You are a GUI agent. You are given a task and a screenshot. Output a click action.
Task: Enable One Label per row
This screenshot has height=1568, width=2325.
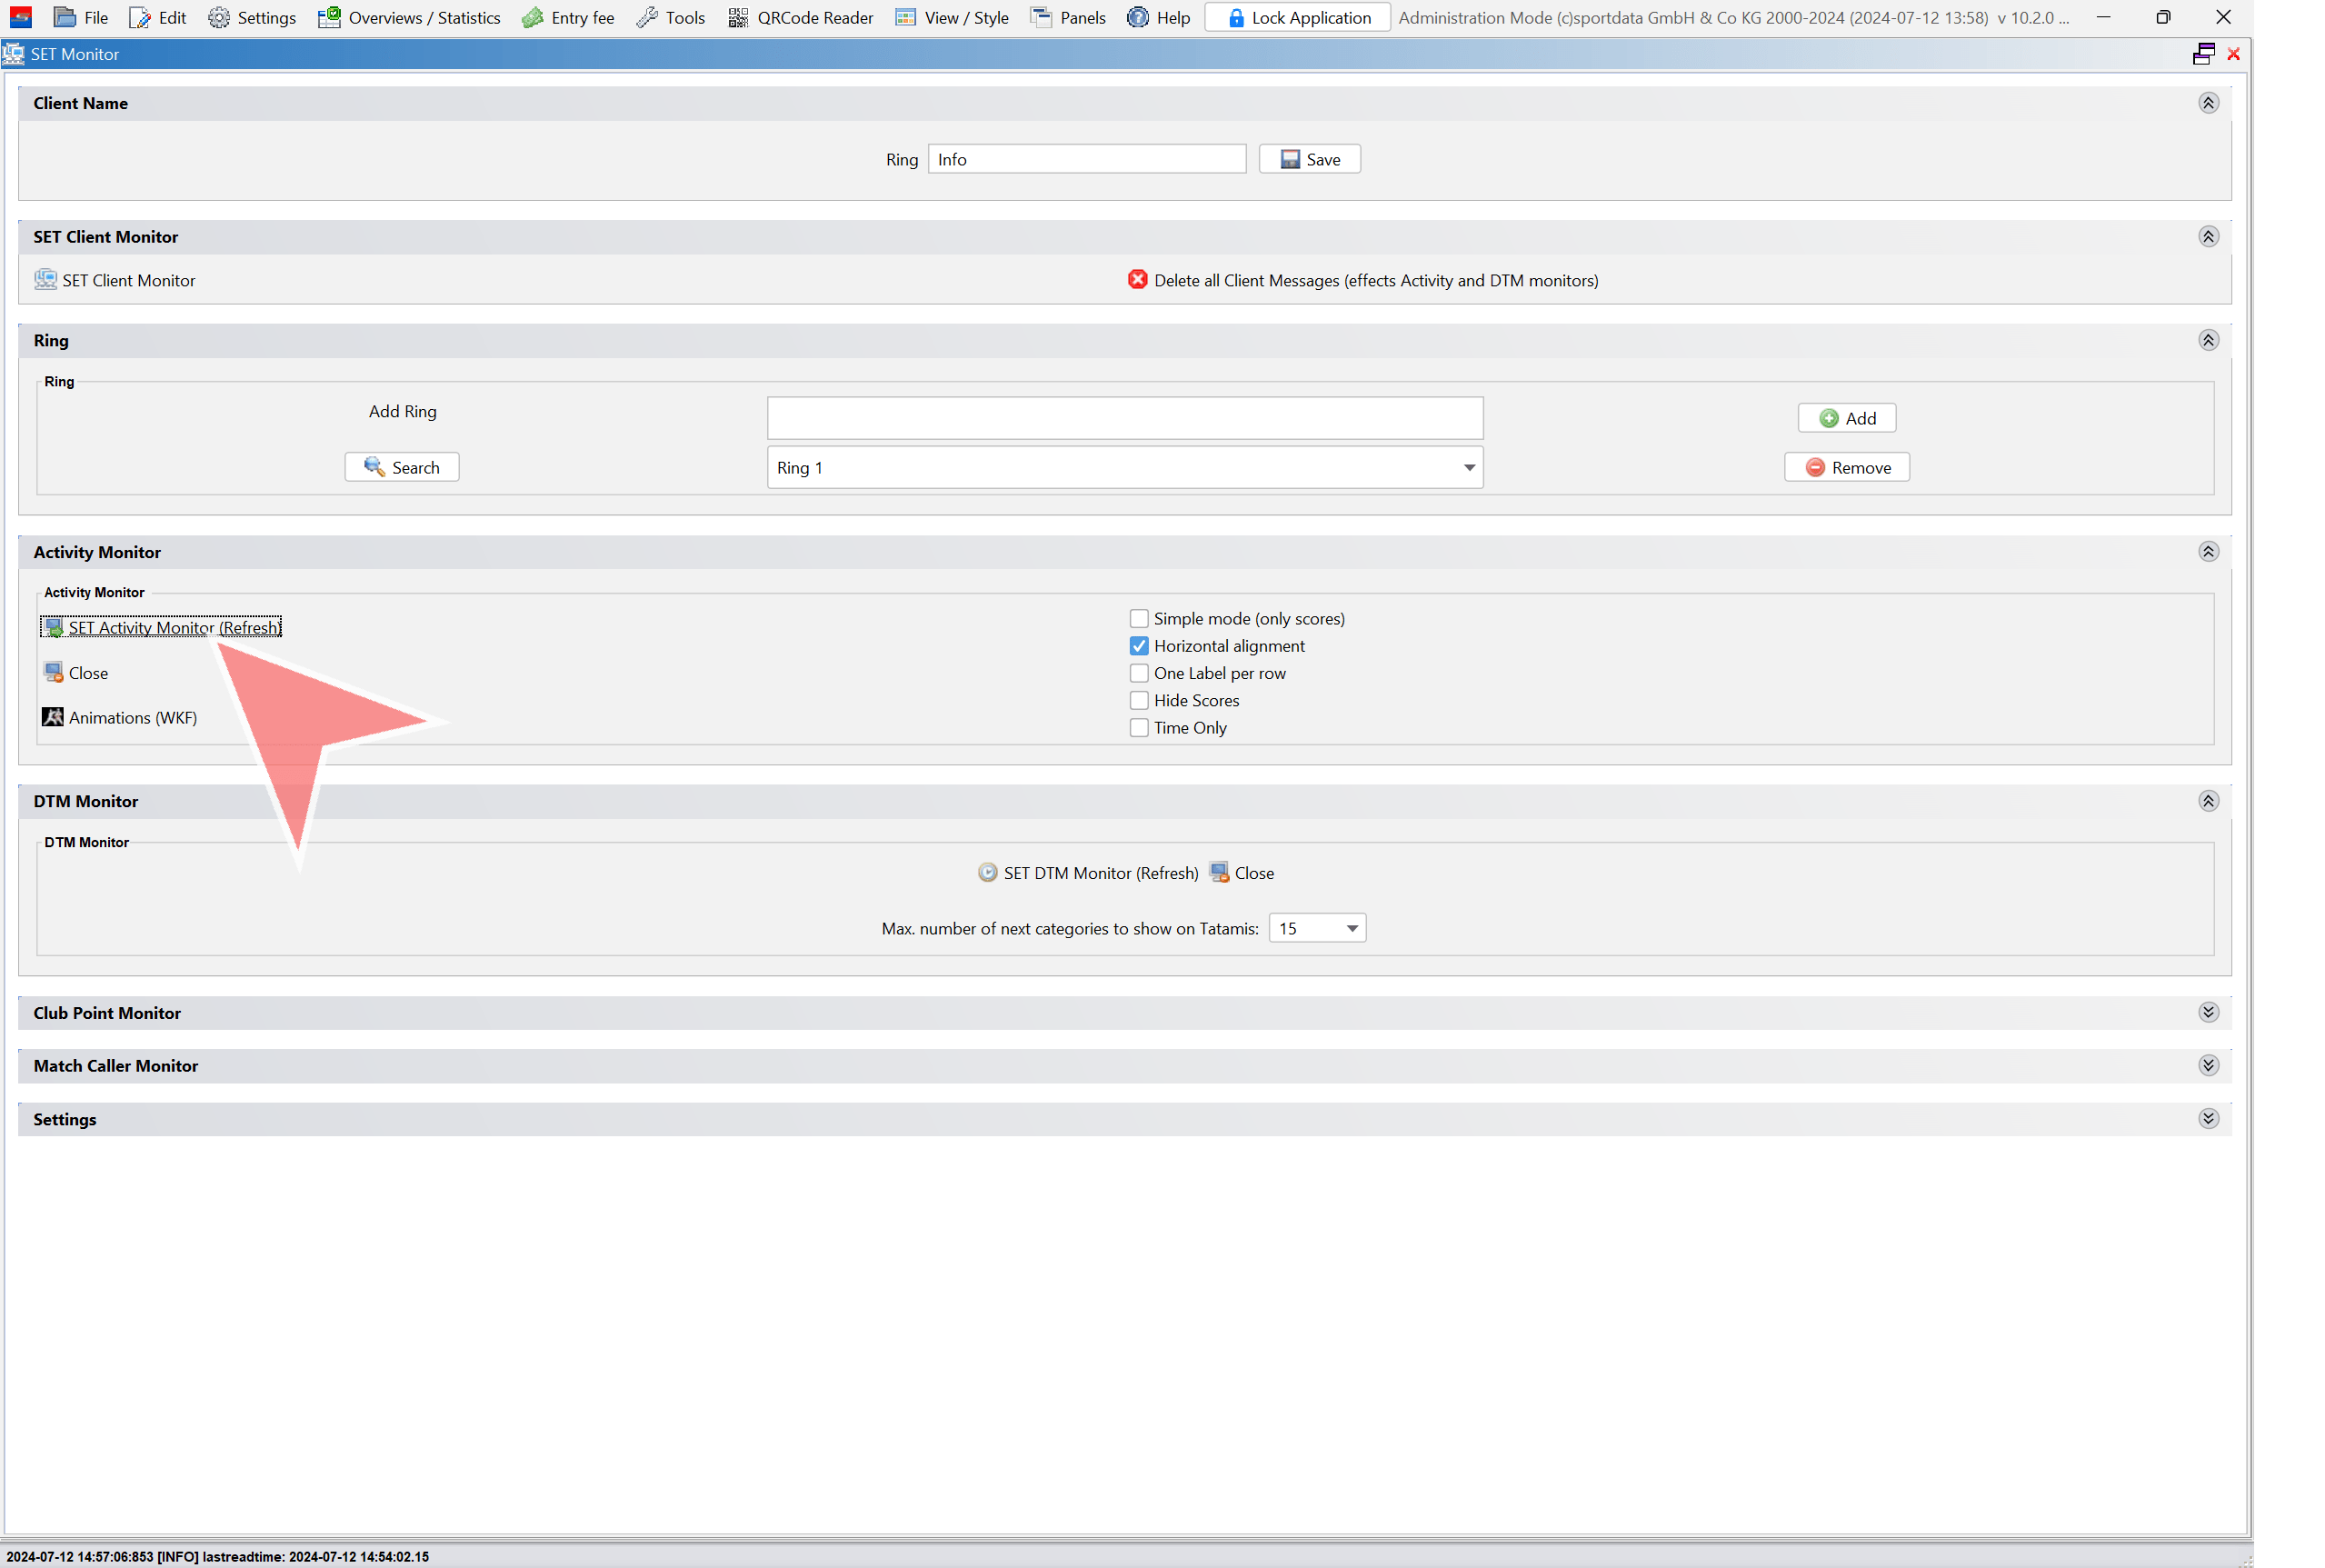click(x=1138, y=673)
